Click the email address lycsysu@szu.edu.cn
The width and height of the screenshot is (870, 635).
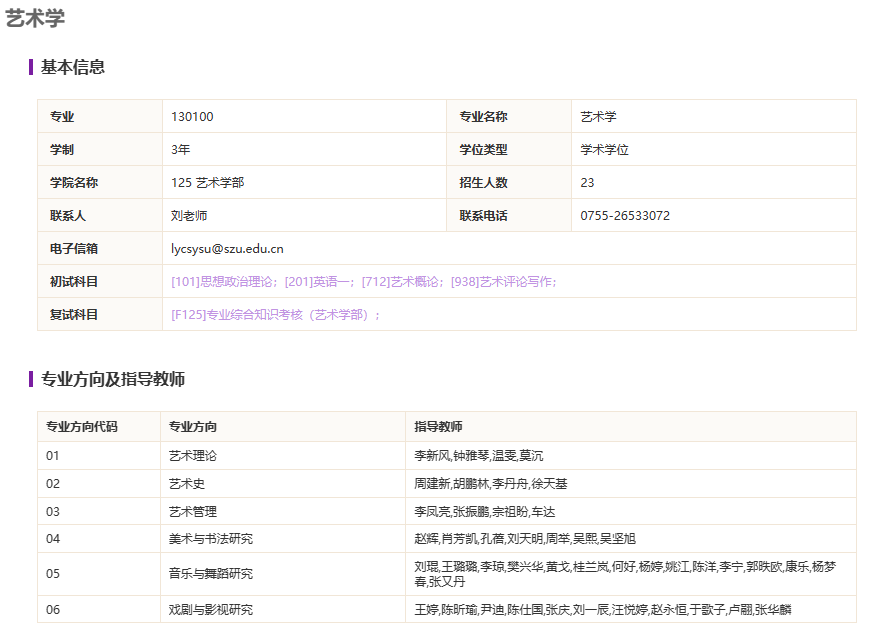(x=227, y=249)
